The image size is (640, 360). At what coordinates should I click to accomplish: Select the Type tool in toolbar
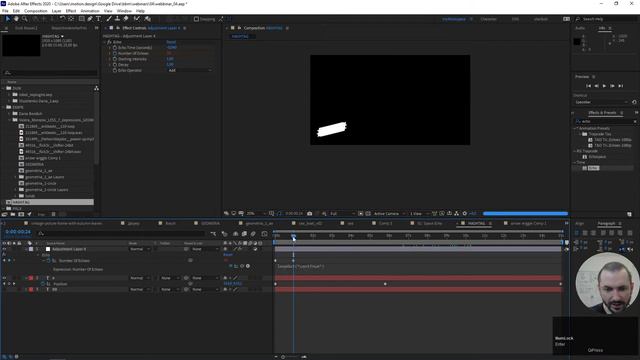98,19
